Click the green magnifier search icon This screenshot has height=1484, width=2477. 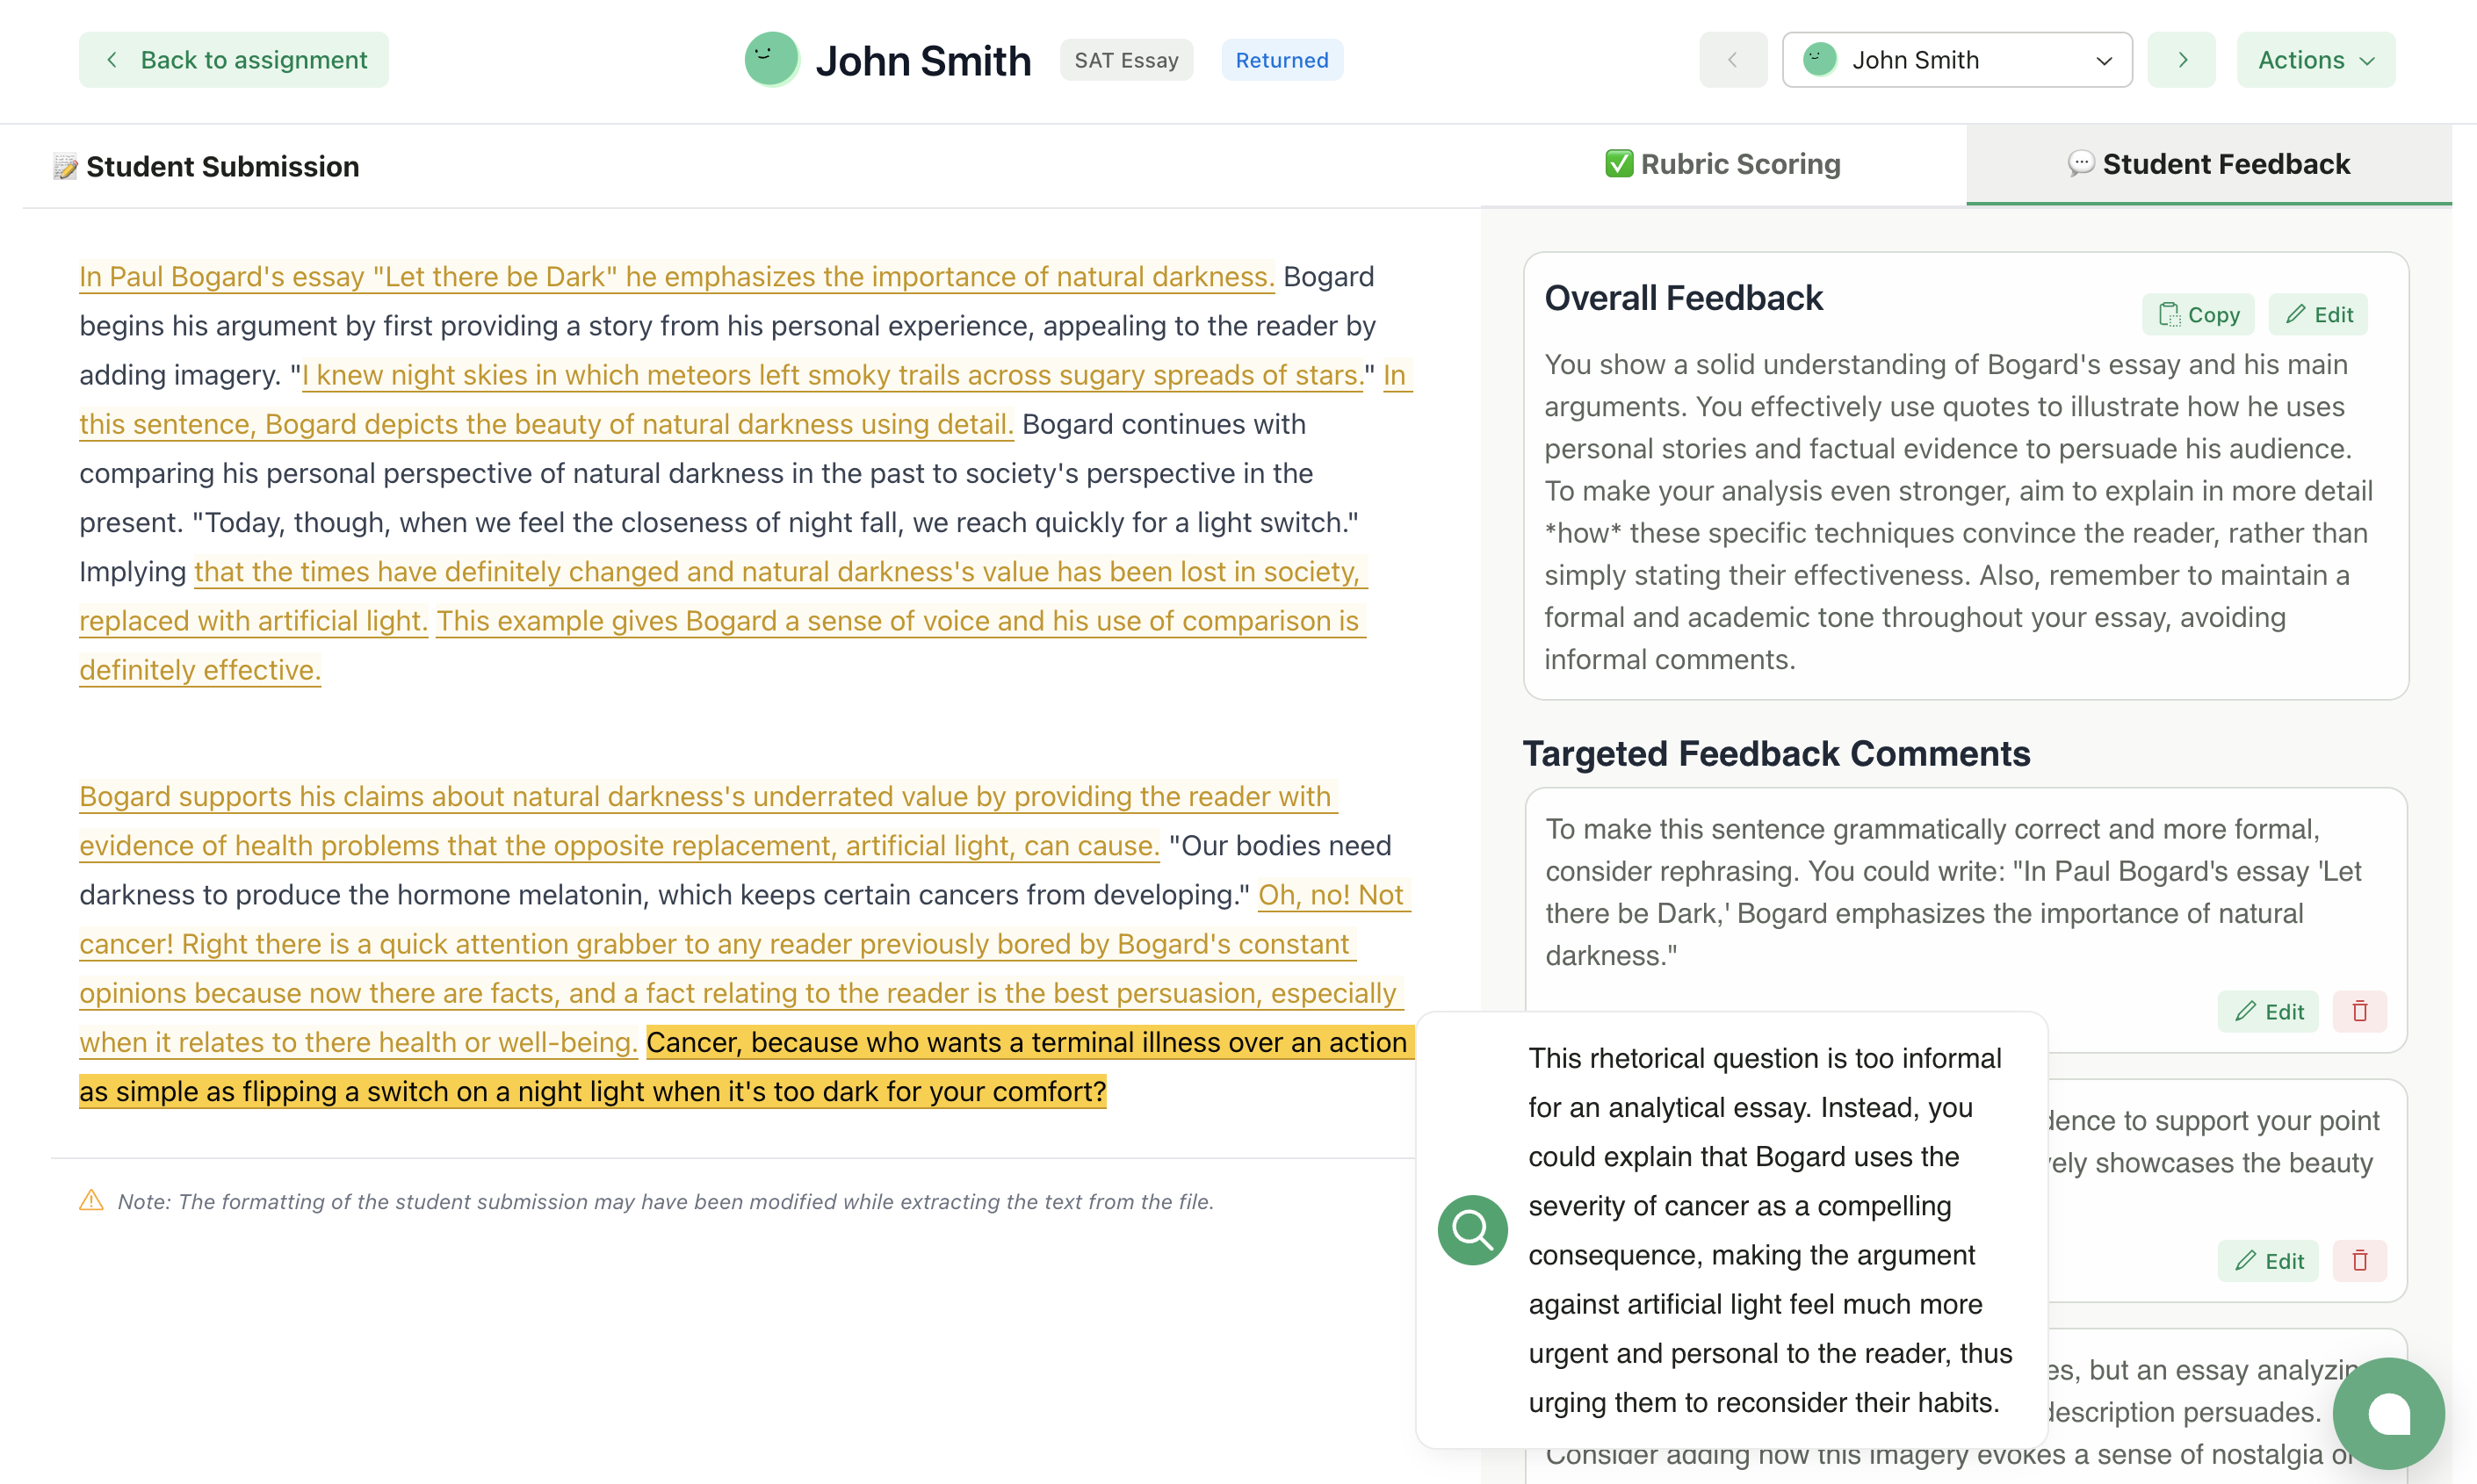tap(1472, 1229)
